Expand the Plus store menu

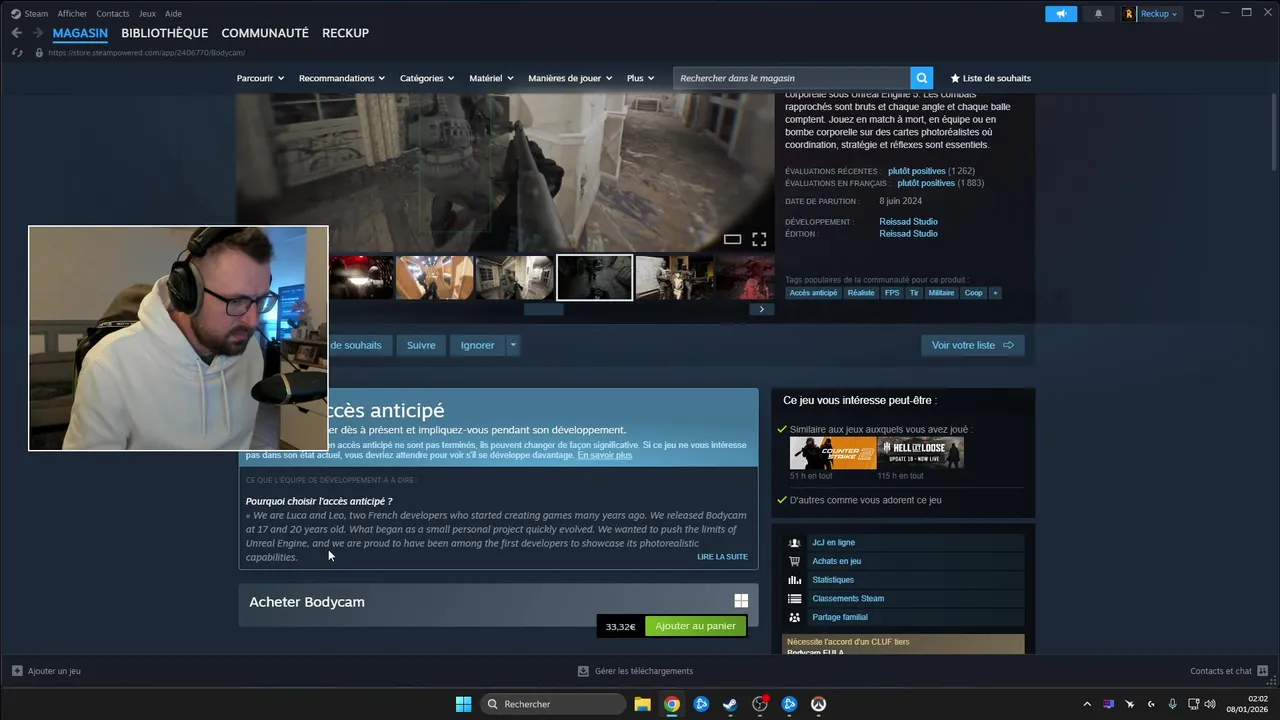pos(640,78)
